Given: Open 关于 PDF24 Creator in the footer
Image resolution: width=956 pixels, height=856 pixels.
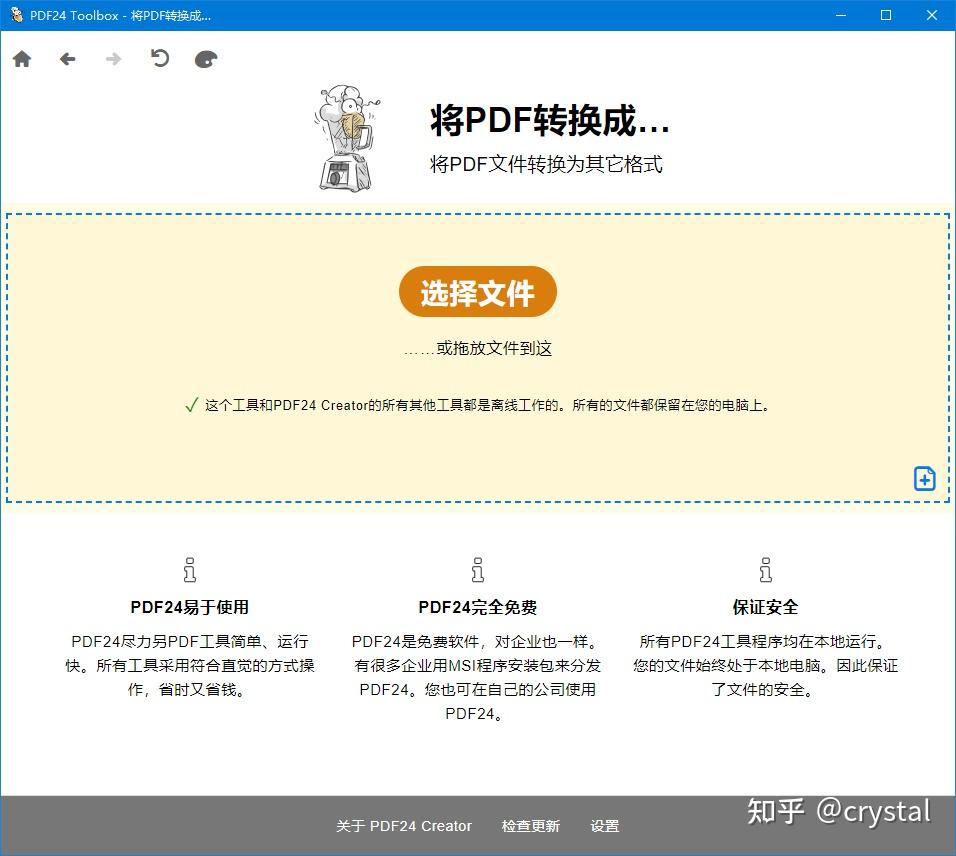Looking at the screenshot, I should pyautogui.click(x=404, y=826).
